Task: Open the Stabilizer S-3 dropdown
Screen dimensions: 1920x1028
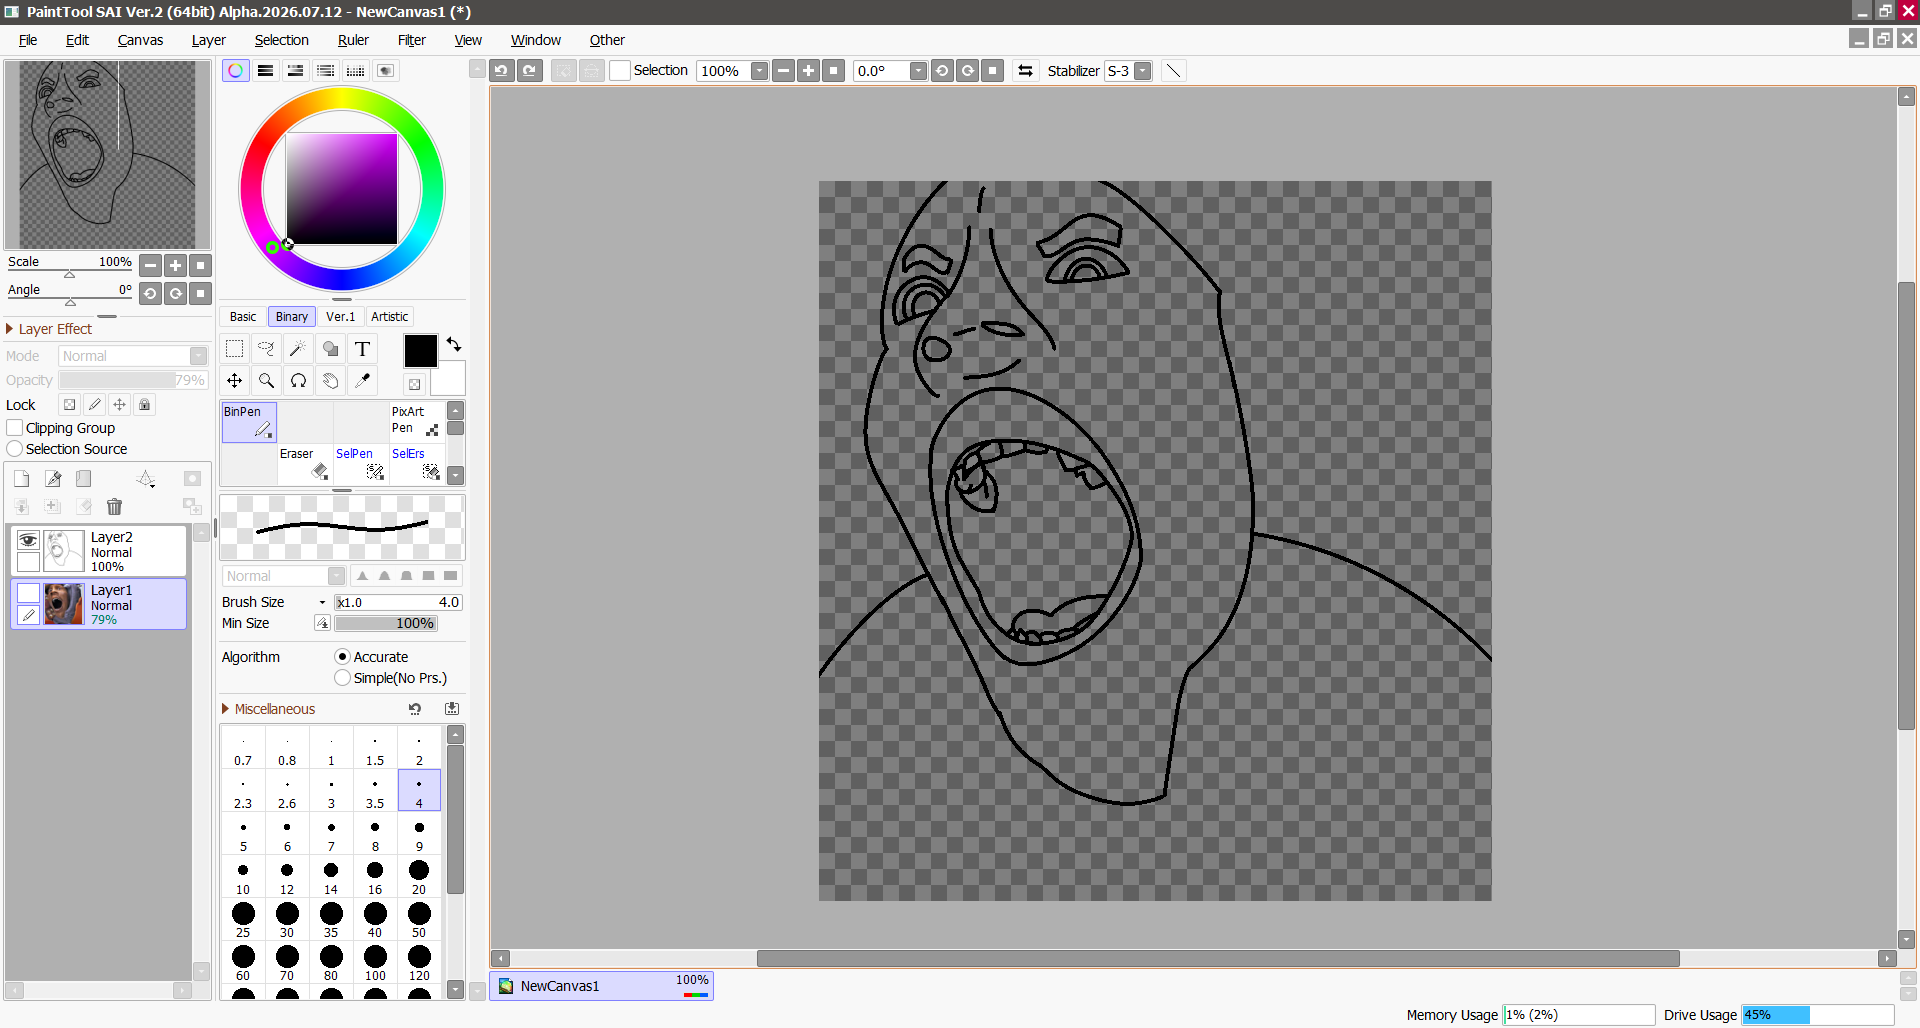Action: click(1143, 71)
